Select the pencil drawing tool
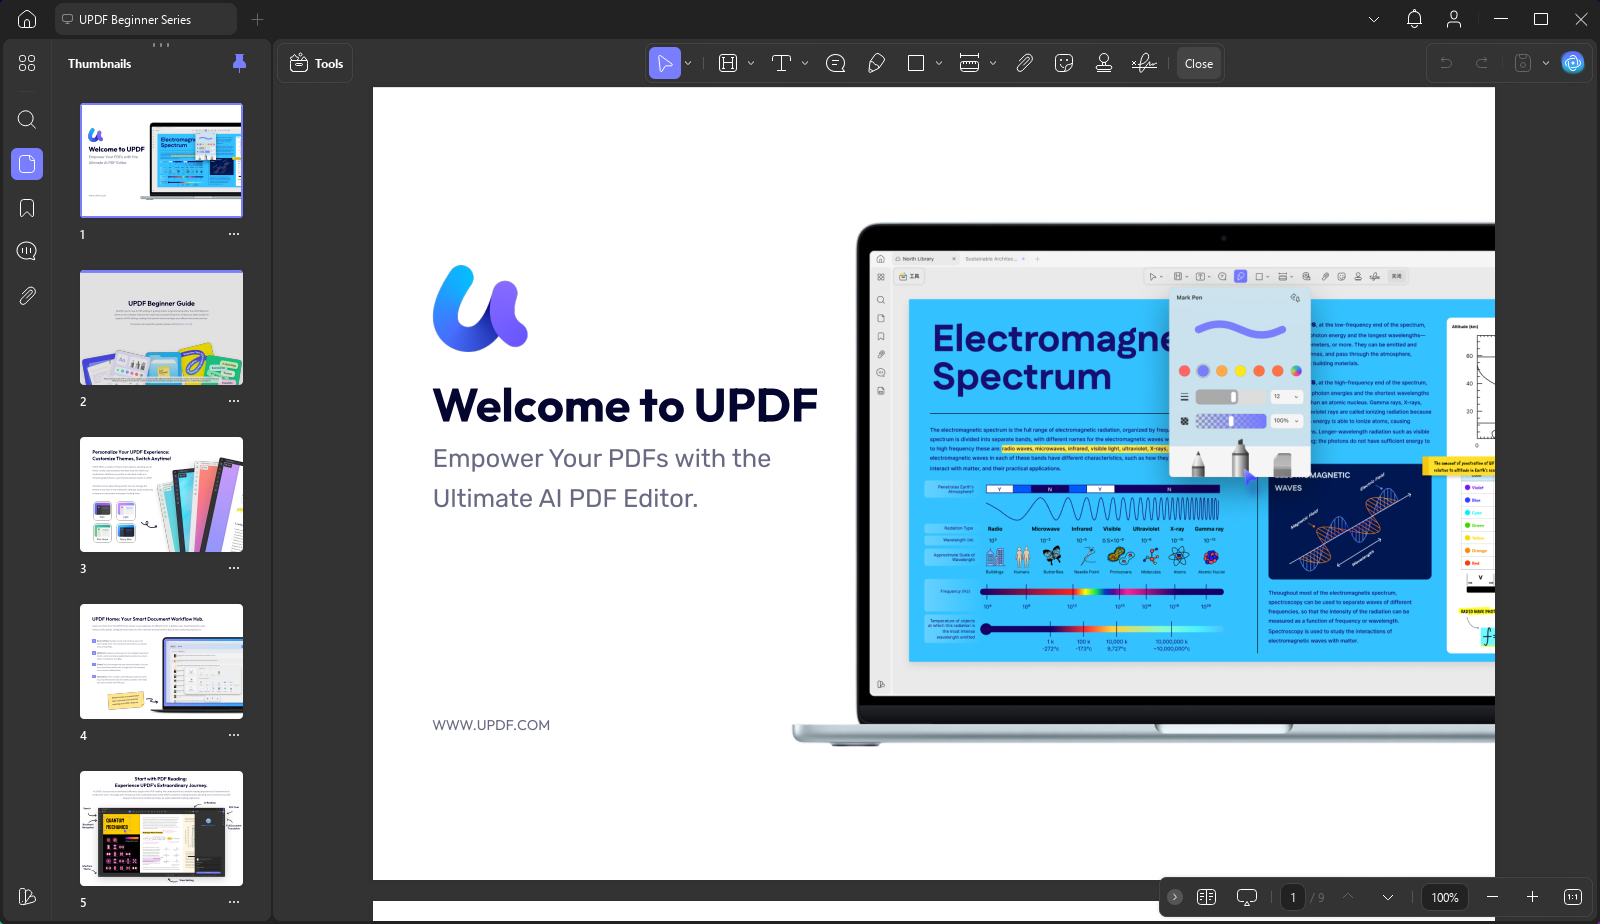Image resolution: width=1600 pixels, height=924 pixels. [x=876, y=63]
